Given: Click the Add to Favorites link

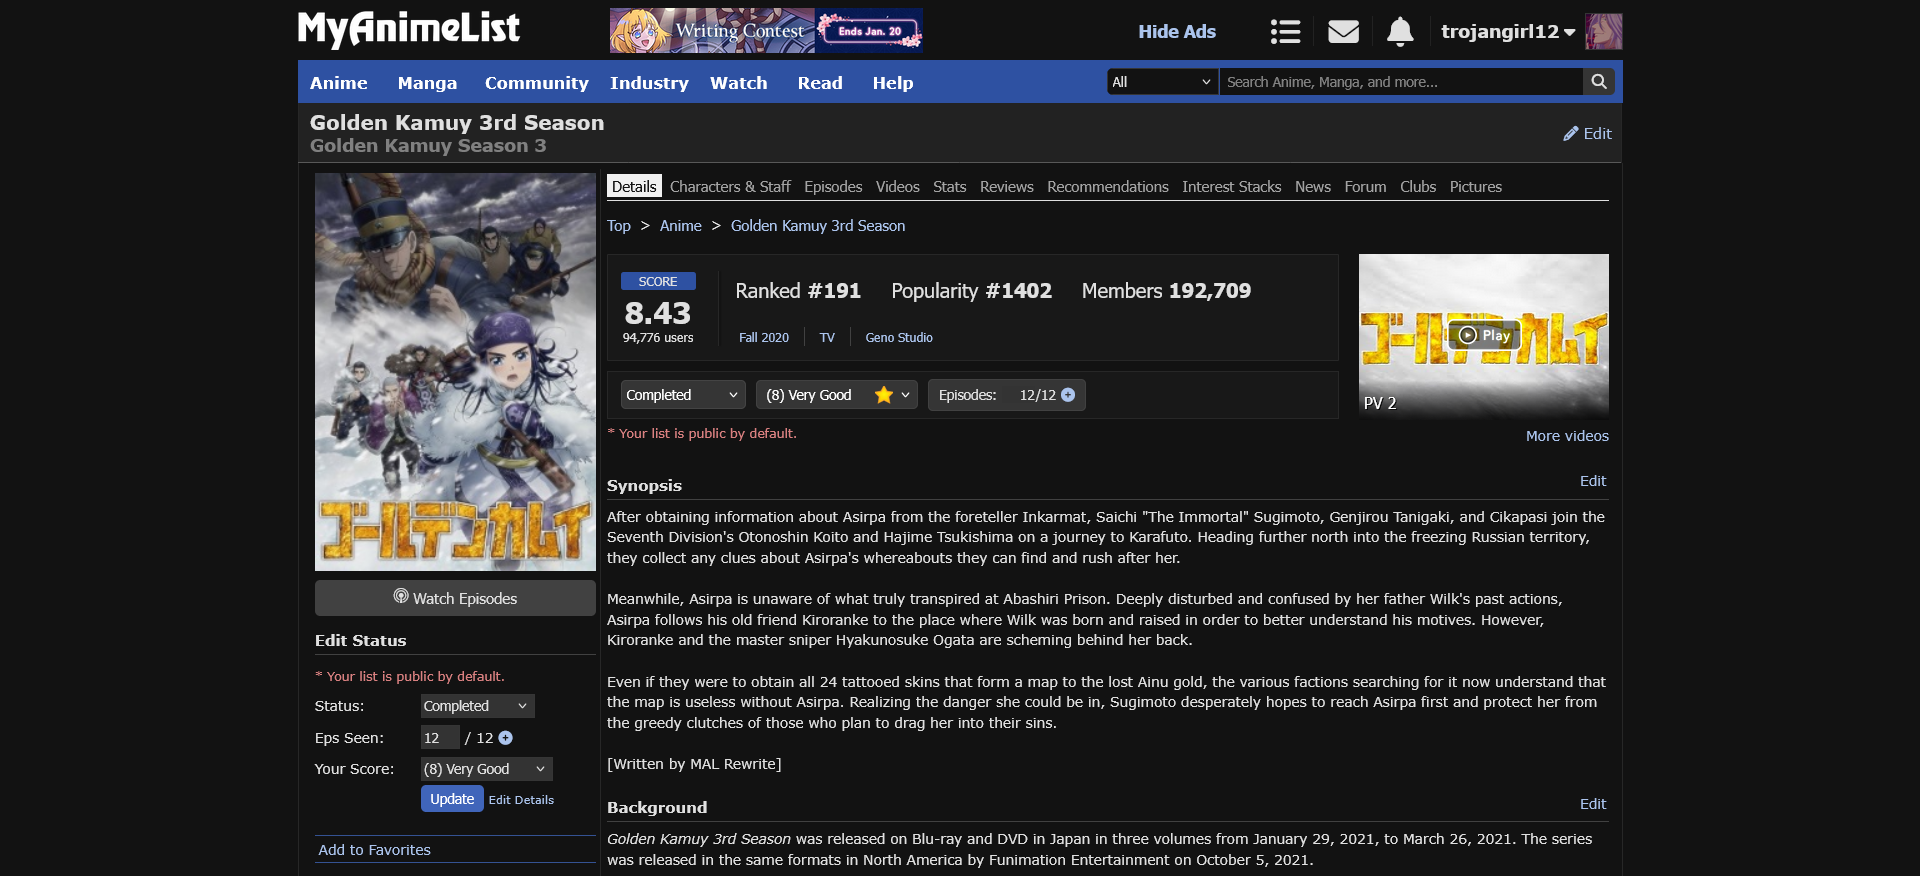Looking at the screenshot, I should pos(374,850).
